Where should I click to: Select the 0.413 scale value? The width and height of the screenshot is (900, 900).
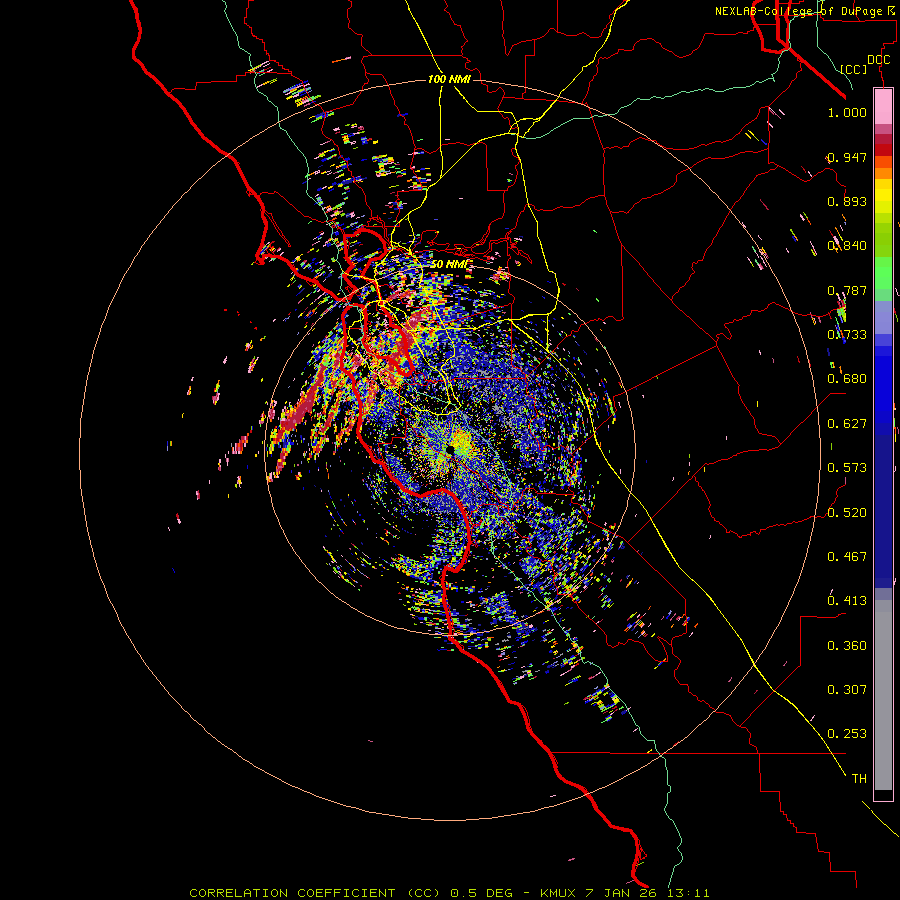click(847, 601)
